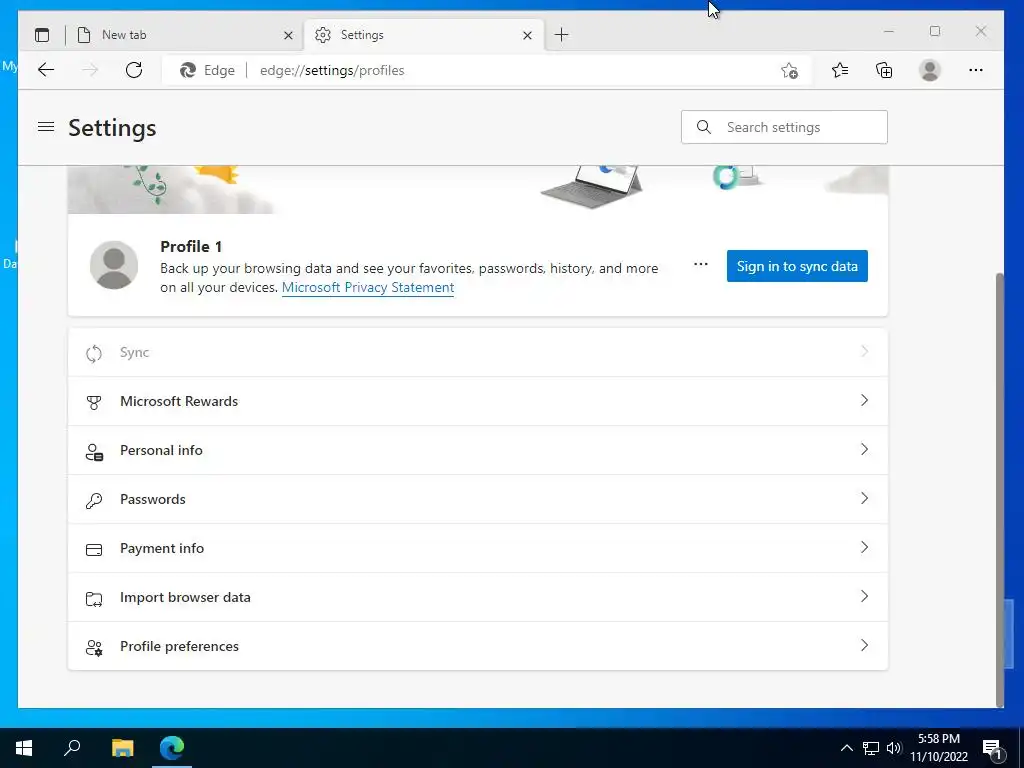The height and width of the screenshot is (768, 1024).
Task: Click the Settings page heading
Action: [112, 127]
